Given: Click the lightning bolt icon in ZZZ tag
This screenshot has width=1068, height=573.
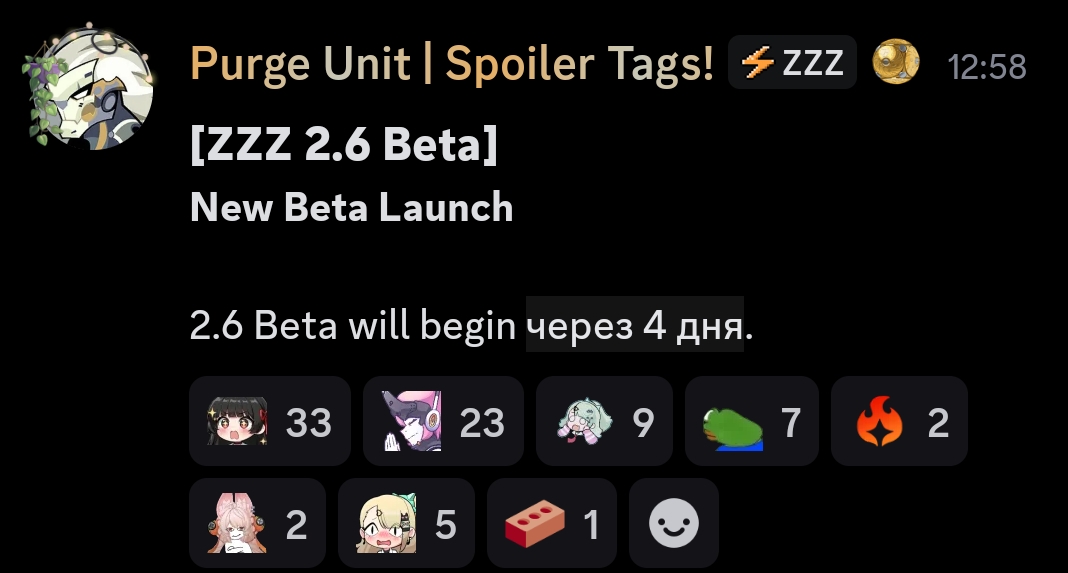Looking at the screenshot, I should (x=757, y=63).
